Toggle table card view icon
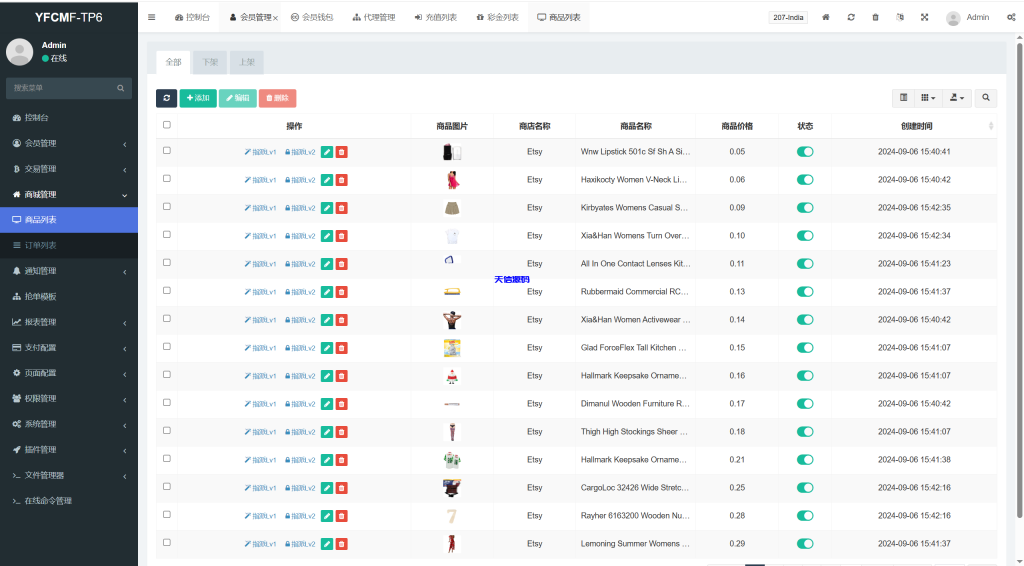 pos(903,98)
